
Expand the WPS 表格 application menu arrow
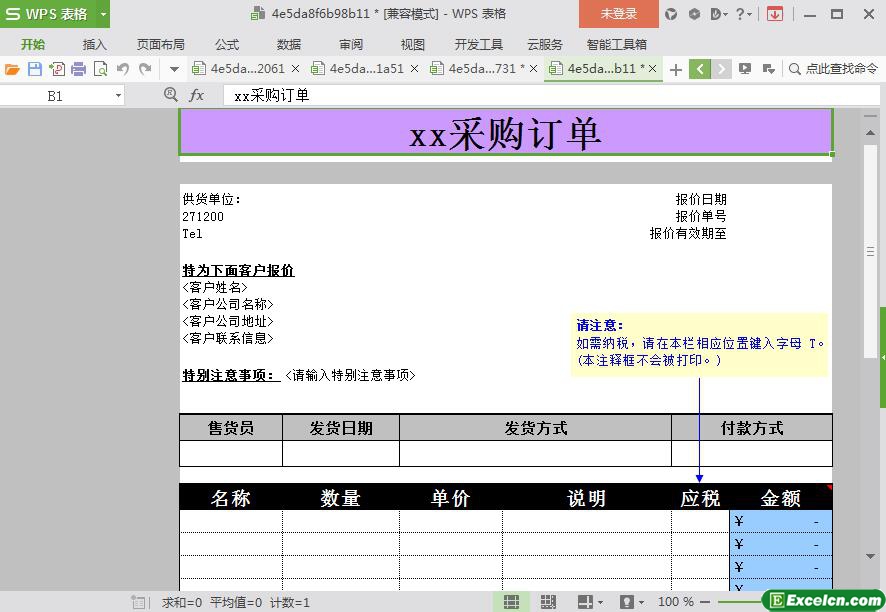pyautogui.click(x=103, y=14)
